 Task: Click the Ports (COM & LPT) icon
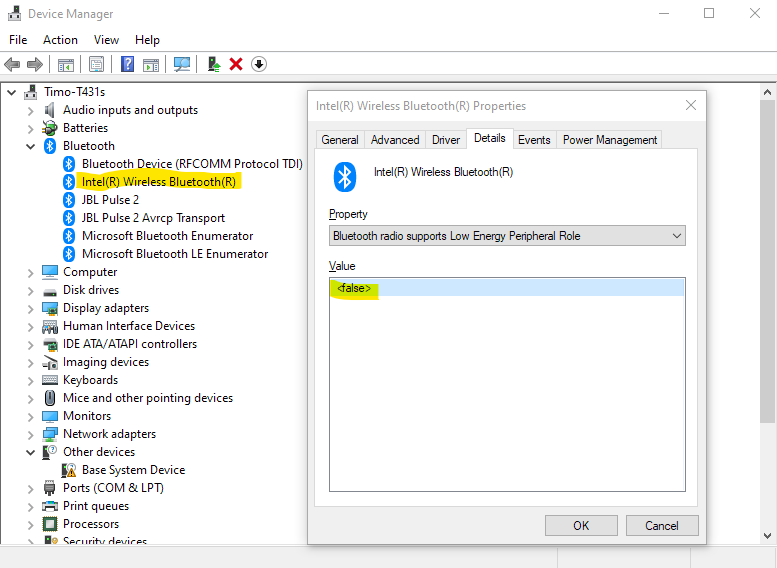[50, 488]
